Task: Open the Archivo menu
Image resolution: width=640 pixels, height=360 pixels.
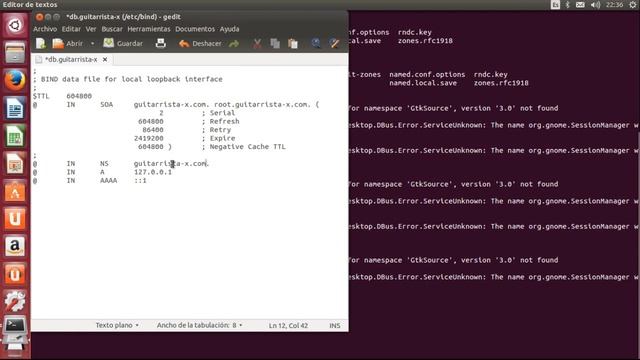Action: coord(45,29)
